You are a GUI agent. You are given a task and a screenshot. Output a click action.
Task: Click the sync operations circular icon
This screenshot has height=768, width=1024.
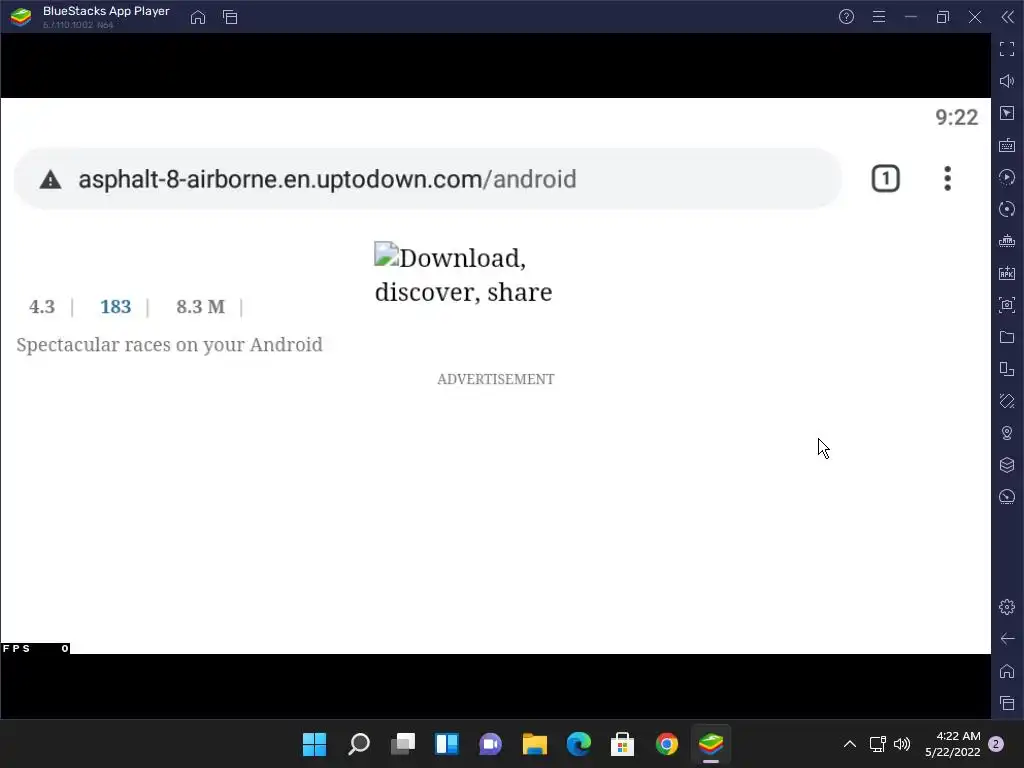point(1007,209)
